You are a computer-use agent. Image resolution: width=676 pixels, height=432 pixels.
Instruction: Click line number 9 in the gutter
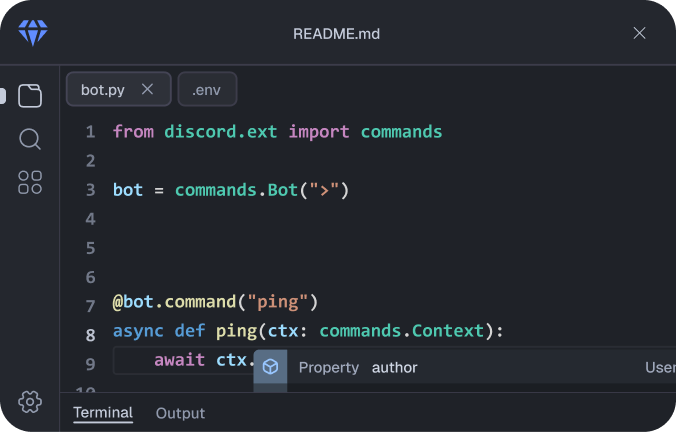tap(91, 364)
